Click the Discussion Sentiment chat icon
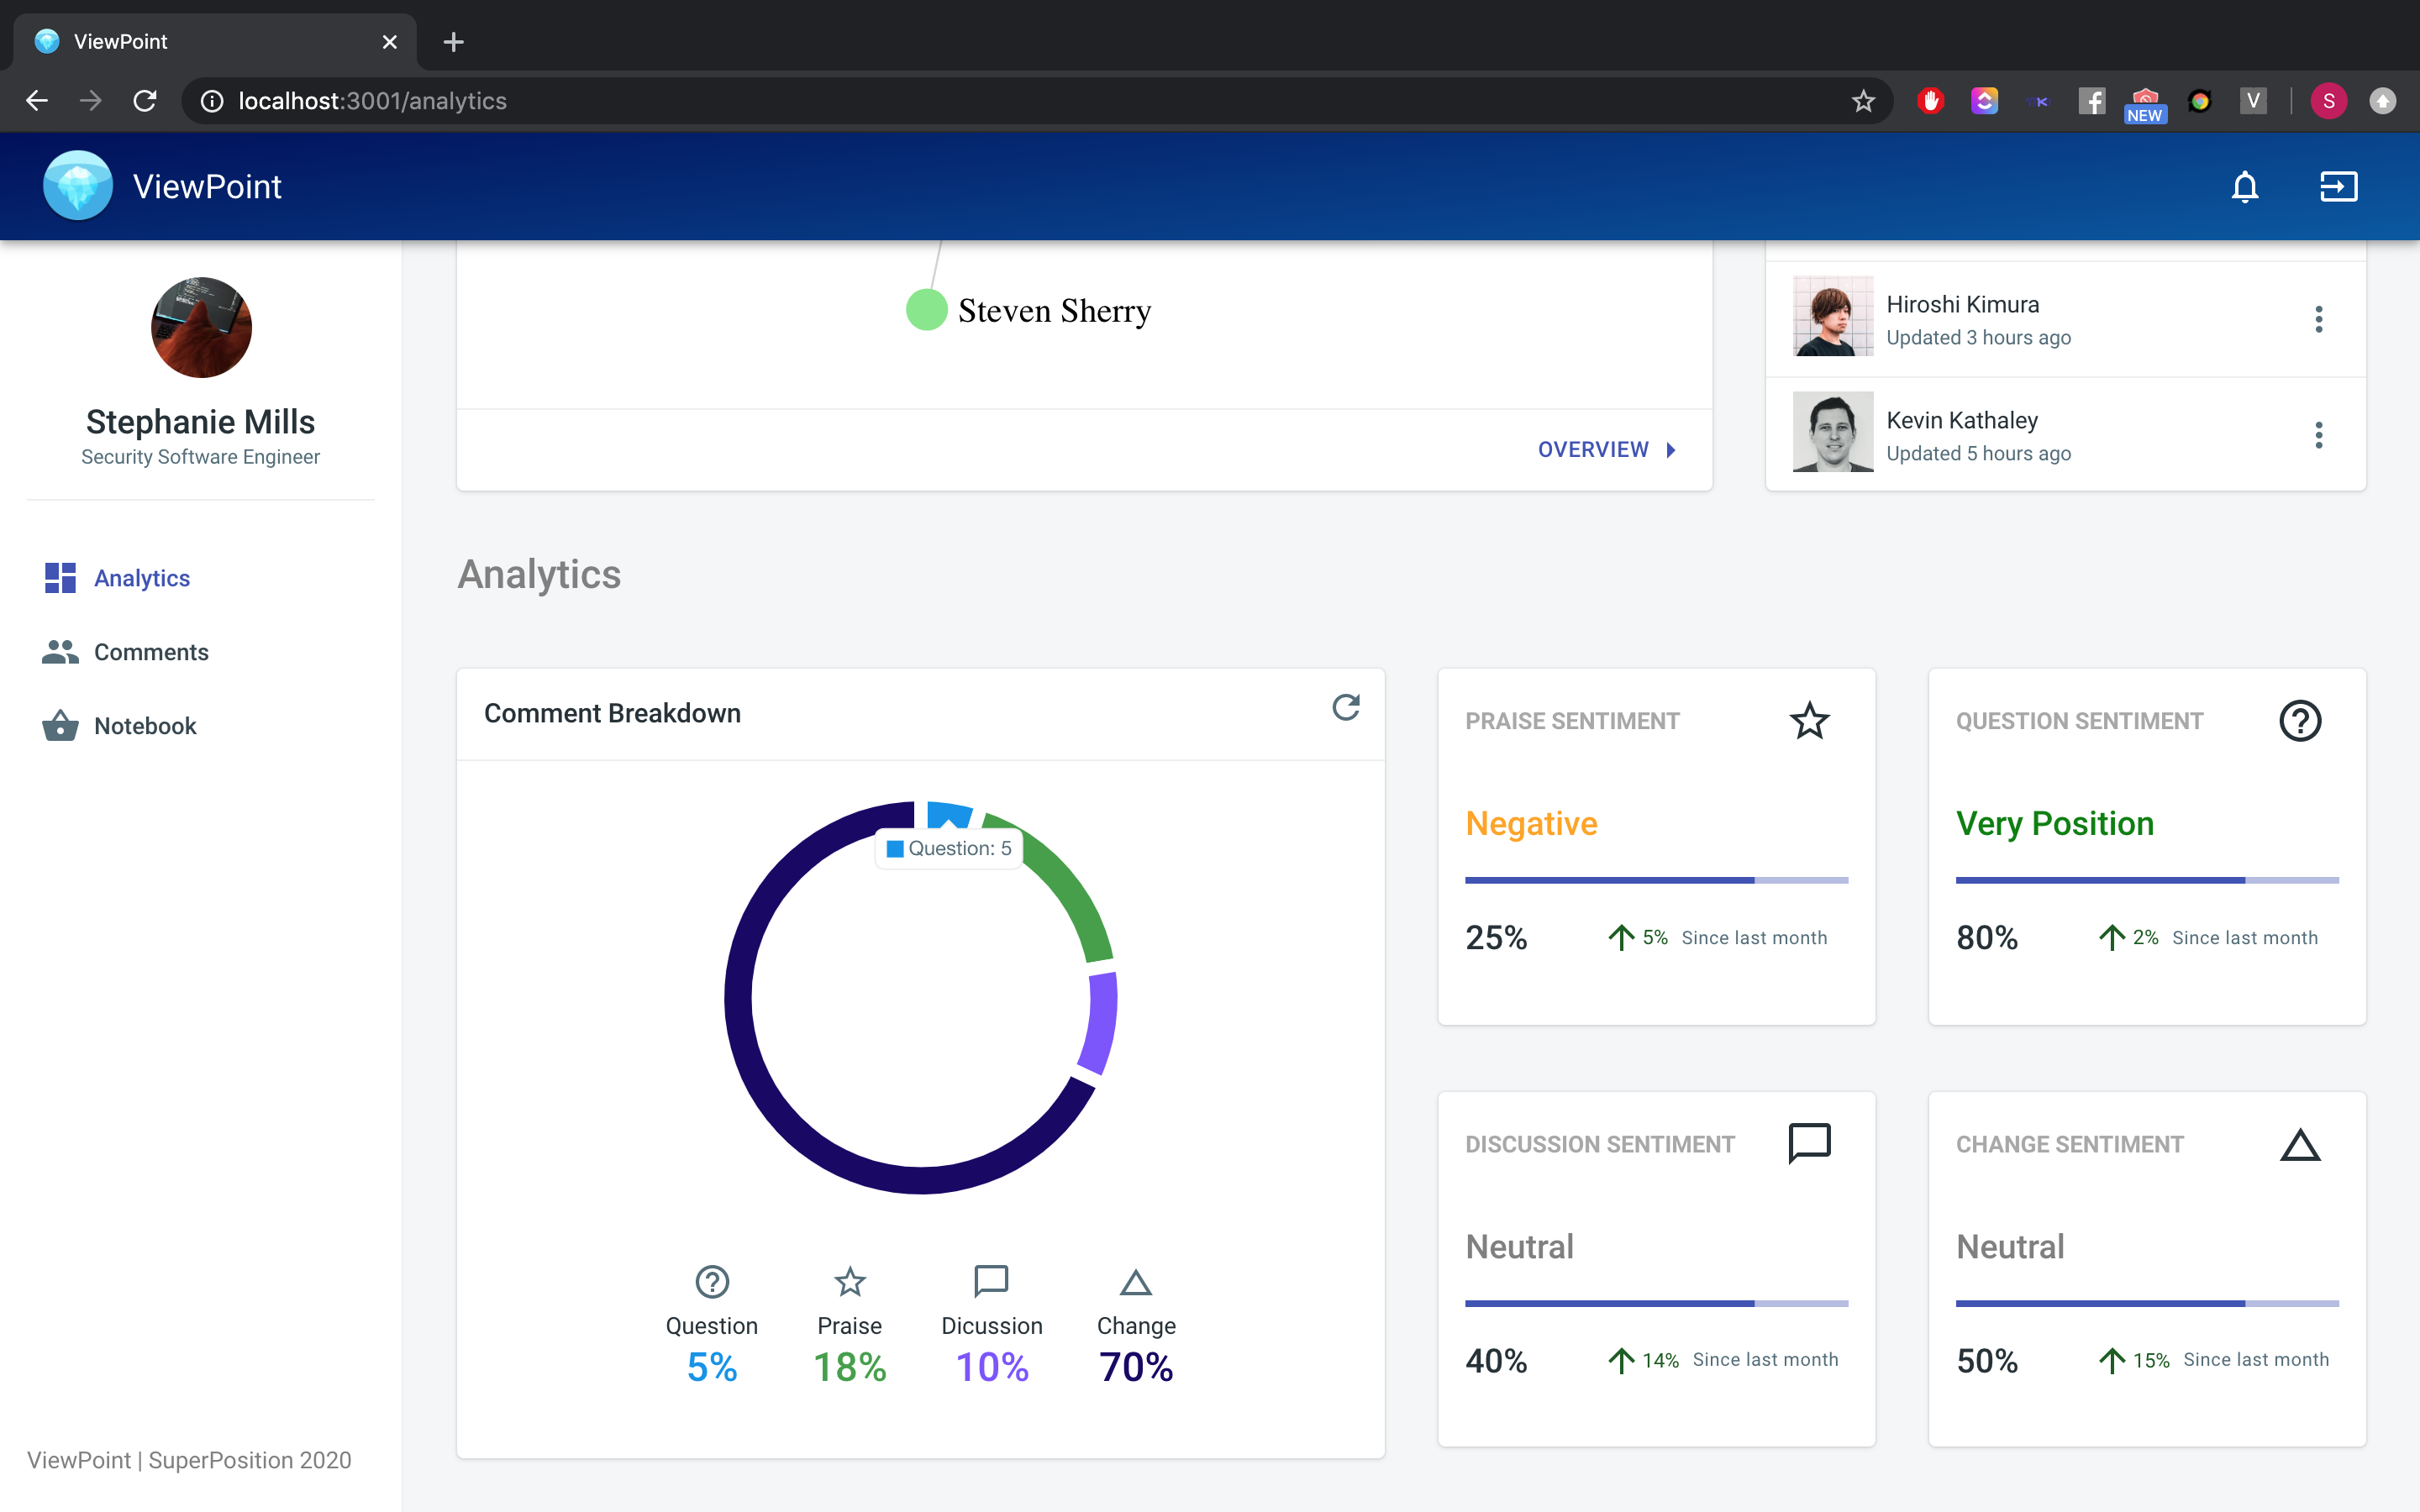This screenshot has width=2420, height=1512. 1809,1143
